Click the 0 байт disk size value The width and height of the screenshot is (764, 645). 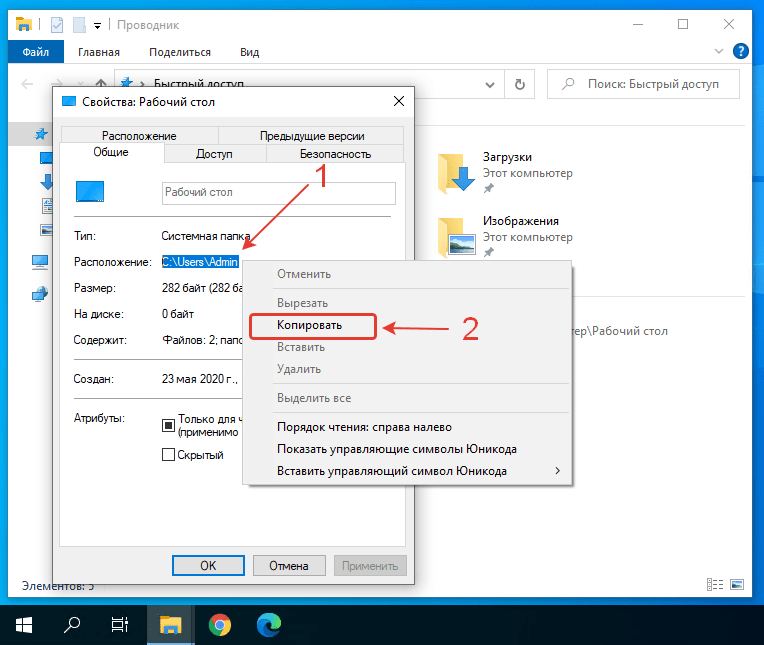[178, 314]
